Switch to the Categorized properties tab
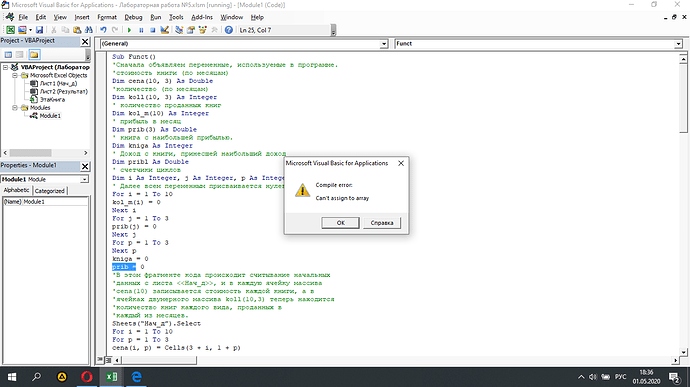690x387 pixels. (x=50, y=191)
